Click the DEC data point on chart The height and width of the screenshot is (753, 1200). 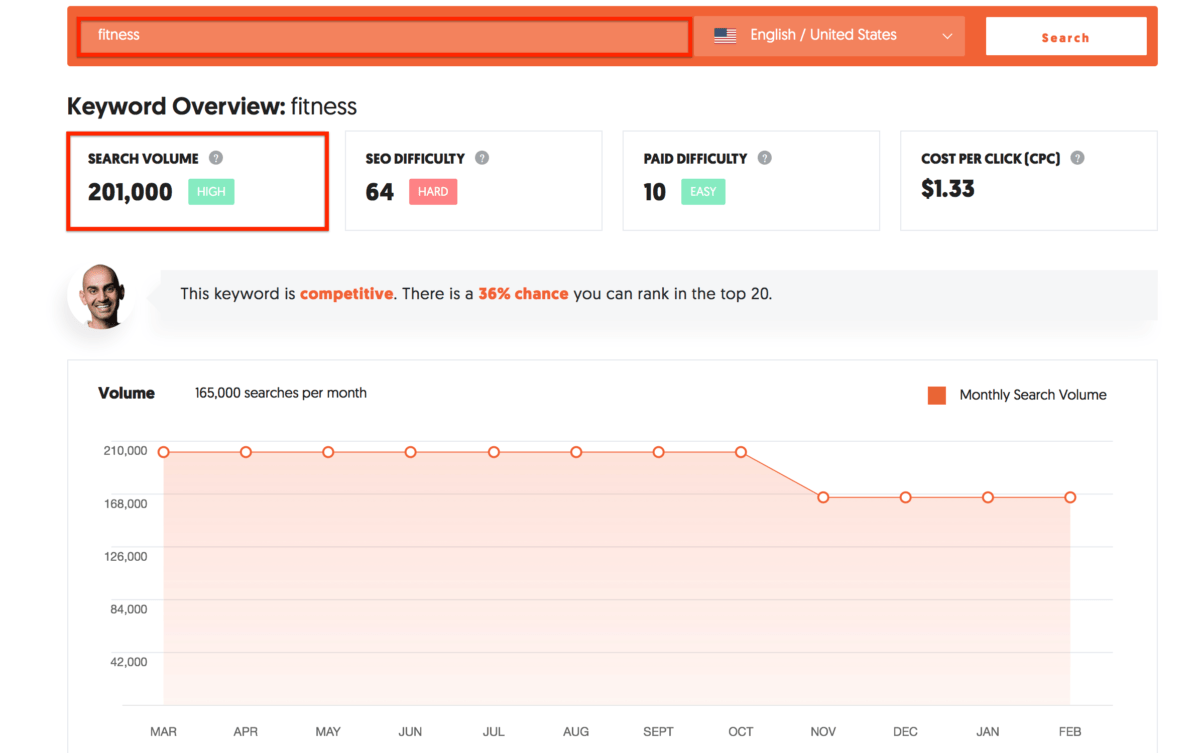tap(905, 497)
